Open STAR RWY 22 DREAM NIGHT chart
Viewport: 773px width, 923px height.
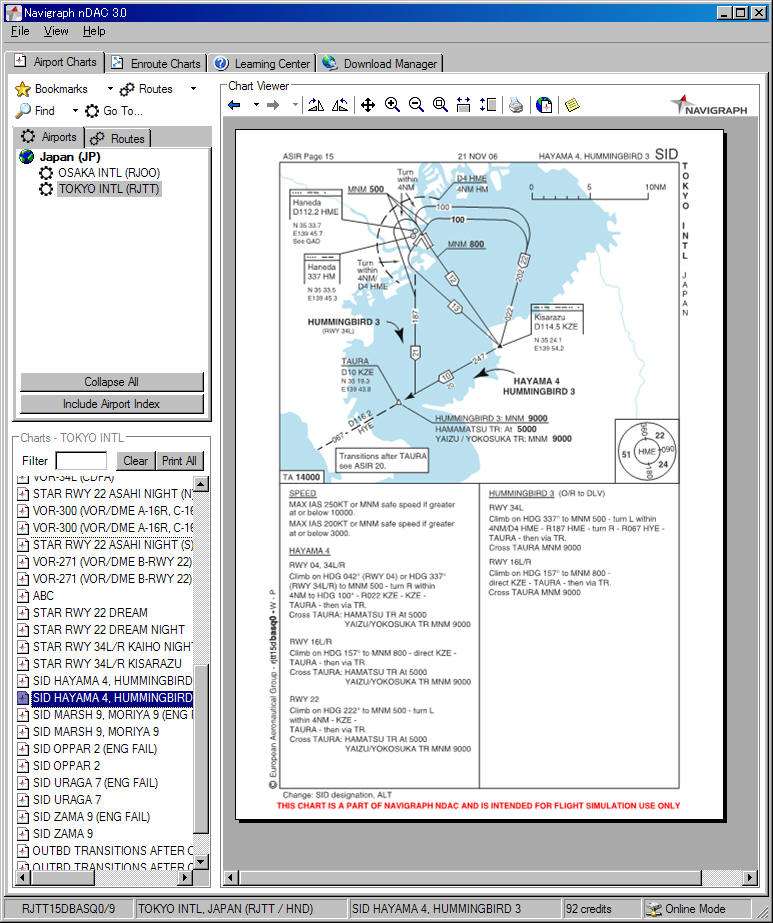tap(108, 630)
